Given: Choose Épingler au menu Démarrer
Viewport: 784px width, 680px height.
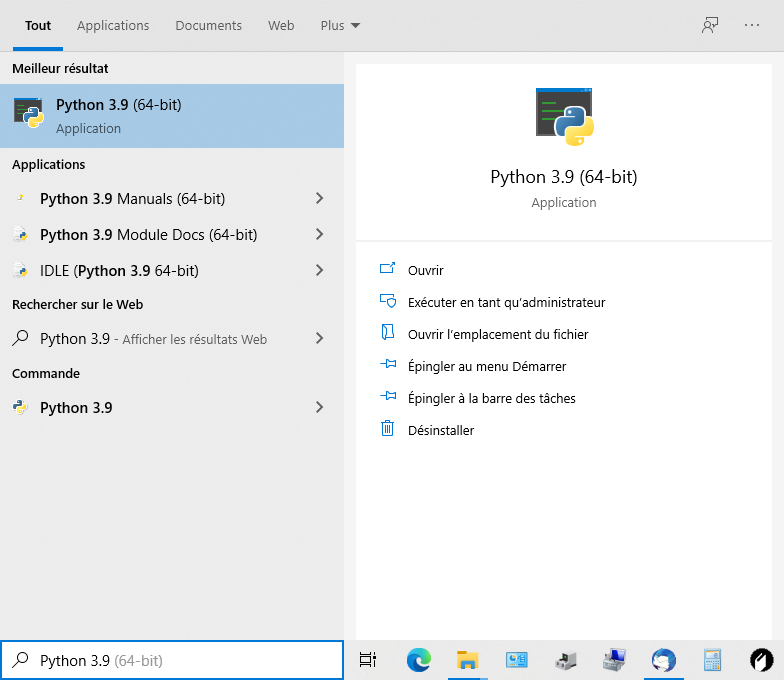Looking at the screenshot, I should tap(487, 366).
